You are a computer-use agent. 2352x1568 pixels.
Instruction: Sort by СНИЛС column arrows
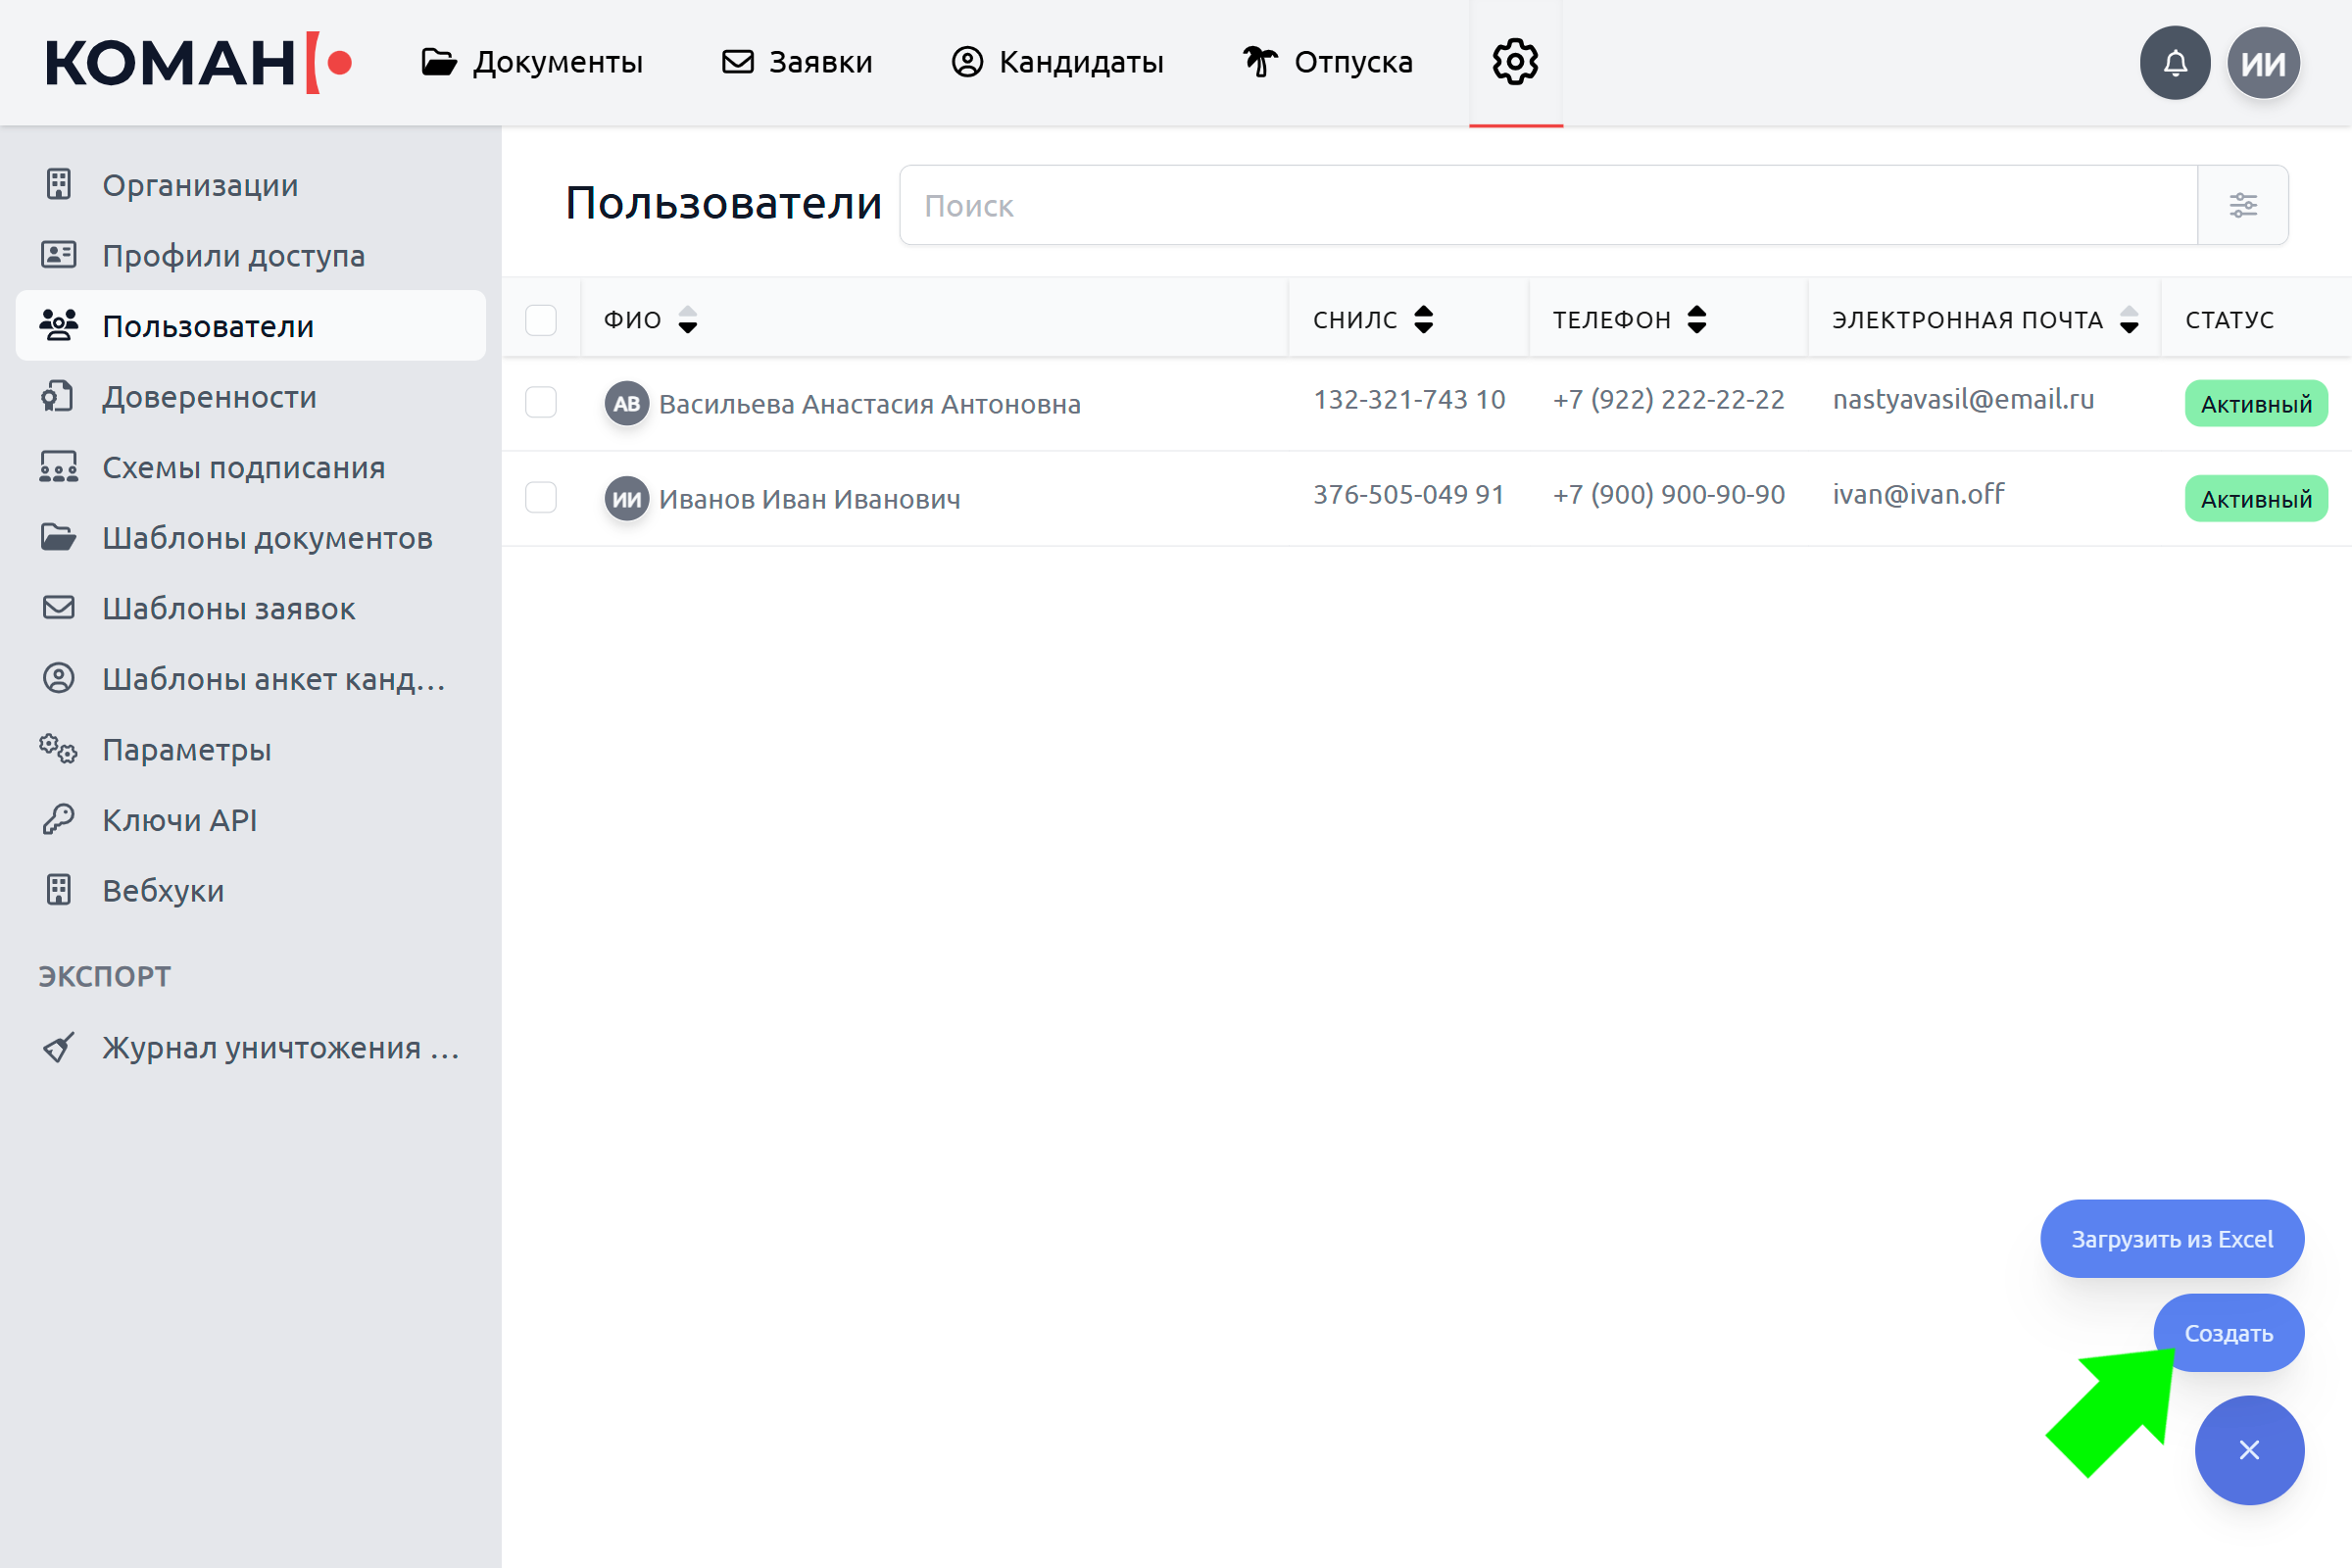coord(1423,320)
